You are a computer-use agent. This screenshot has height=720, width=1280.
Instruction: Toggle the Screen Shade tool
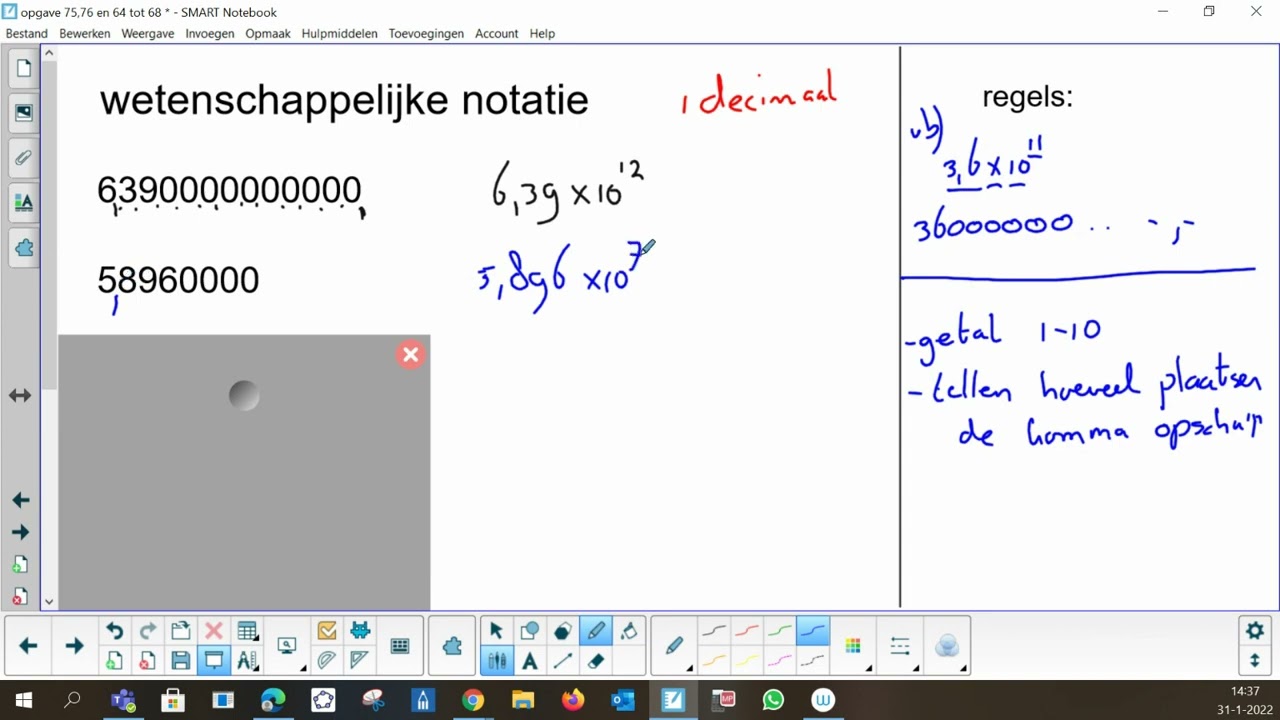[213, 661]
